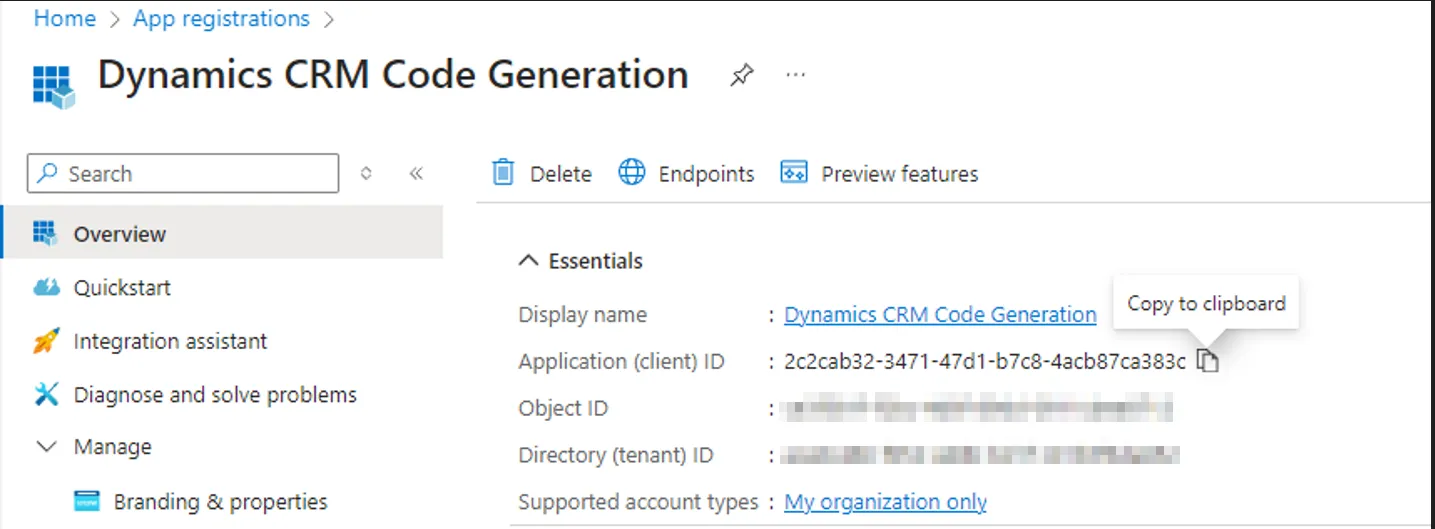The image size is (1435, 529).
Task: Click the expand/collapse sort arrows near Search
Action: click(x=366, y=173)
